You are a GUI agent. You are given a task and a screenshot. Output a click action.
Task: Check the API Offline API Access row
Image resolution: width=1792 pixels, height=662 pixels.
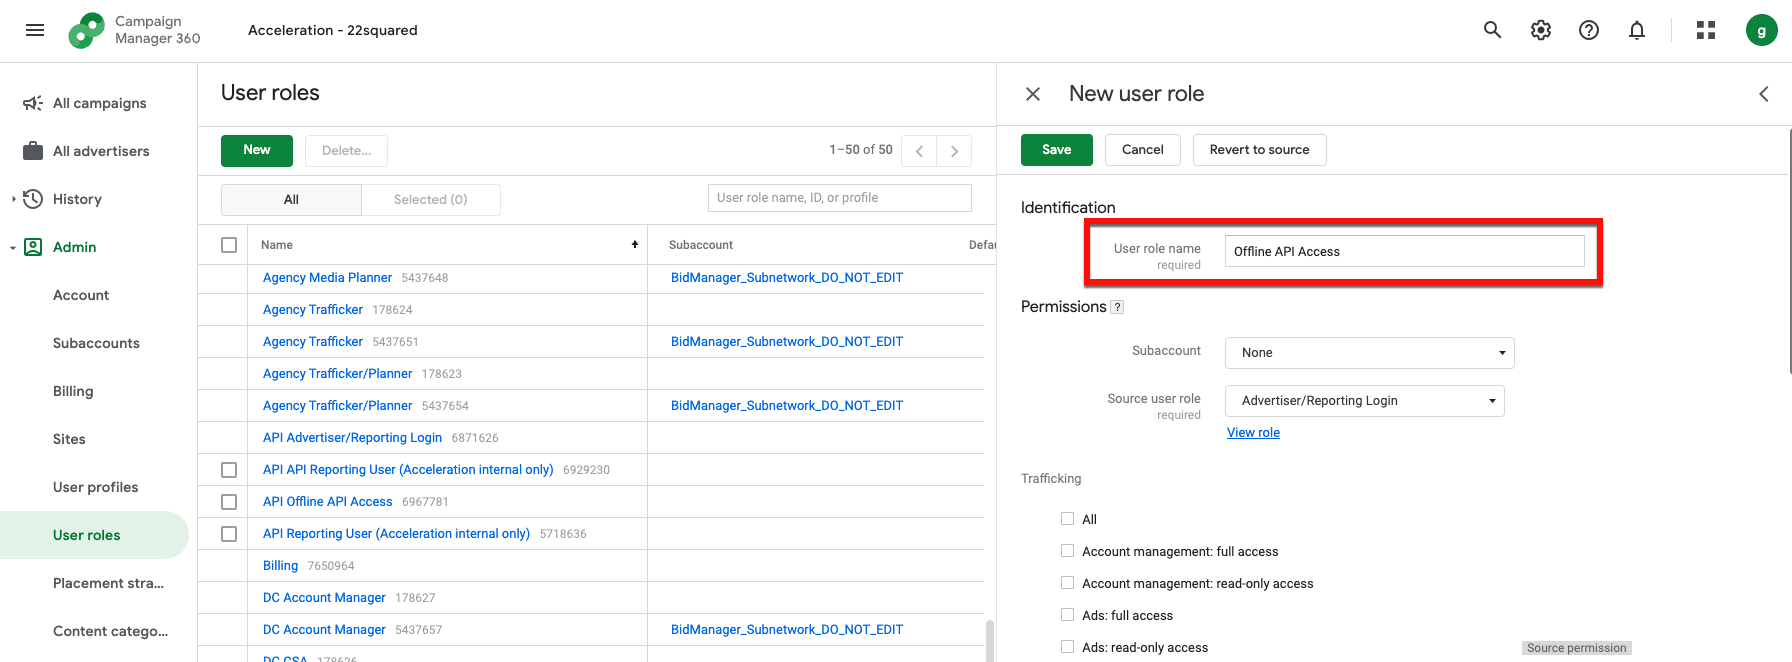pyautogui.click(x=229, y=502)
